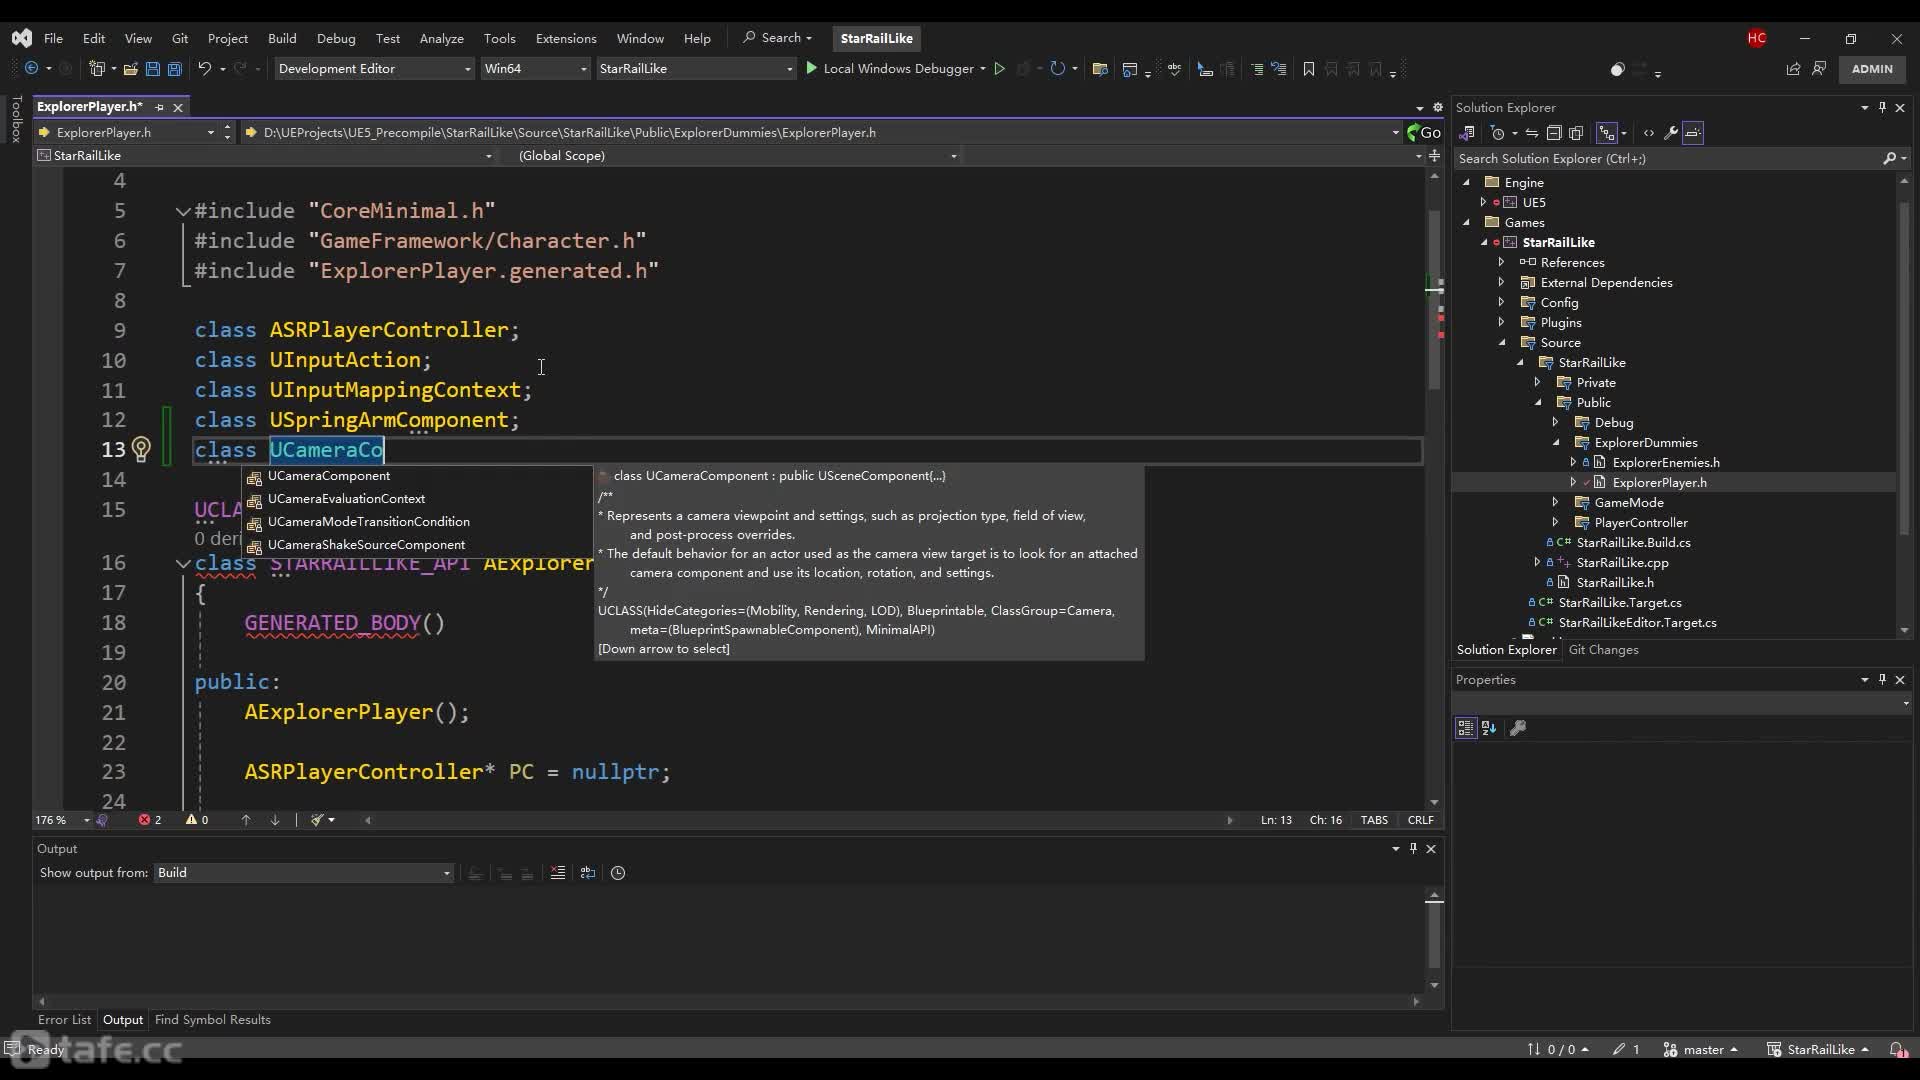Click the Save All toolbar icon
1920x1080 pixels.
point(175,69)
